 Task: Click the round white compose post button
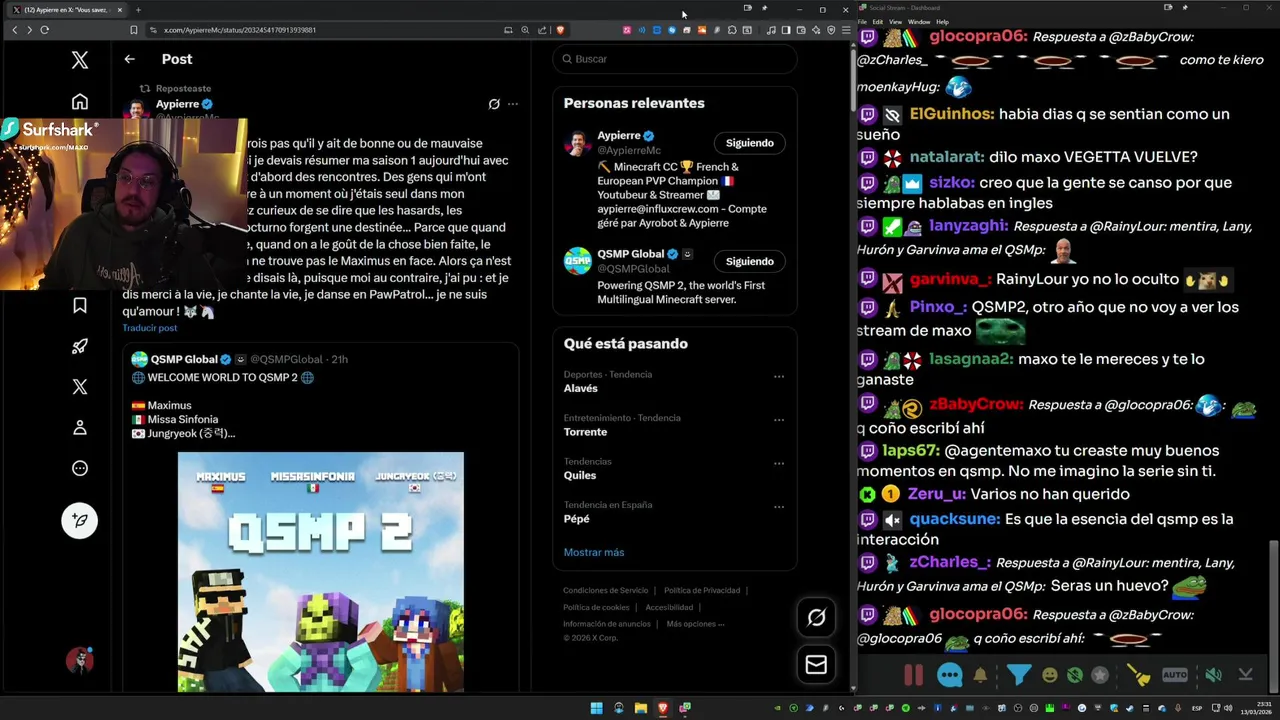point(80,520)
